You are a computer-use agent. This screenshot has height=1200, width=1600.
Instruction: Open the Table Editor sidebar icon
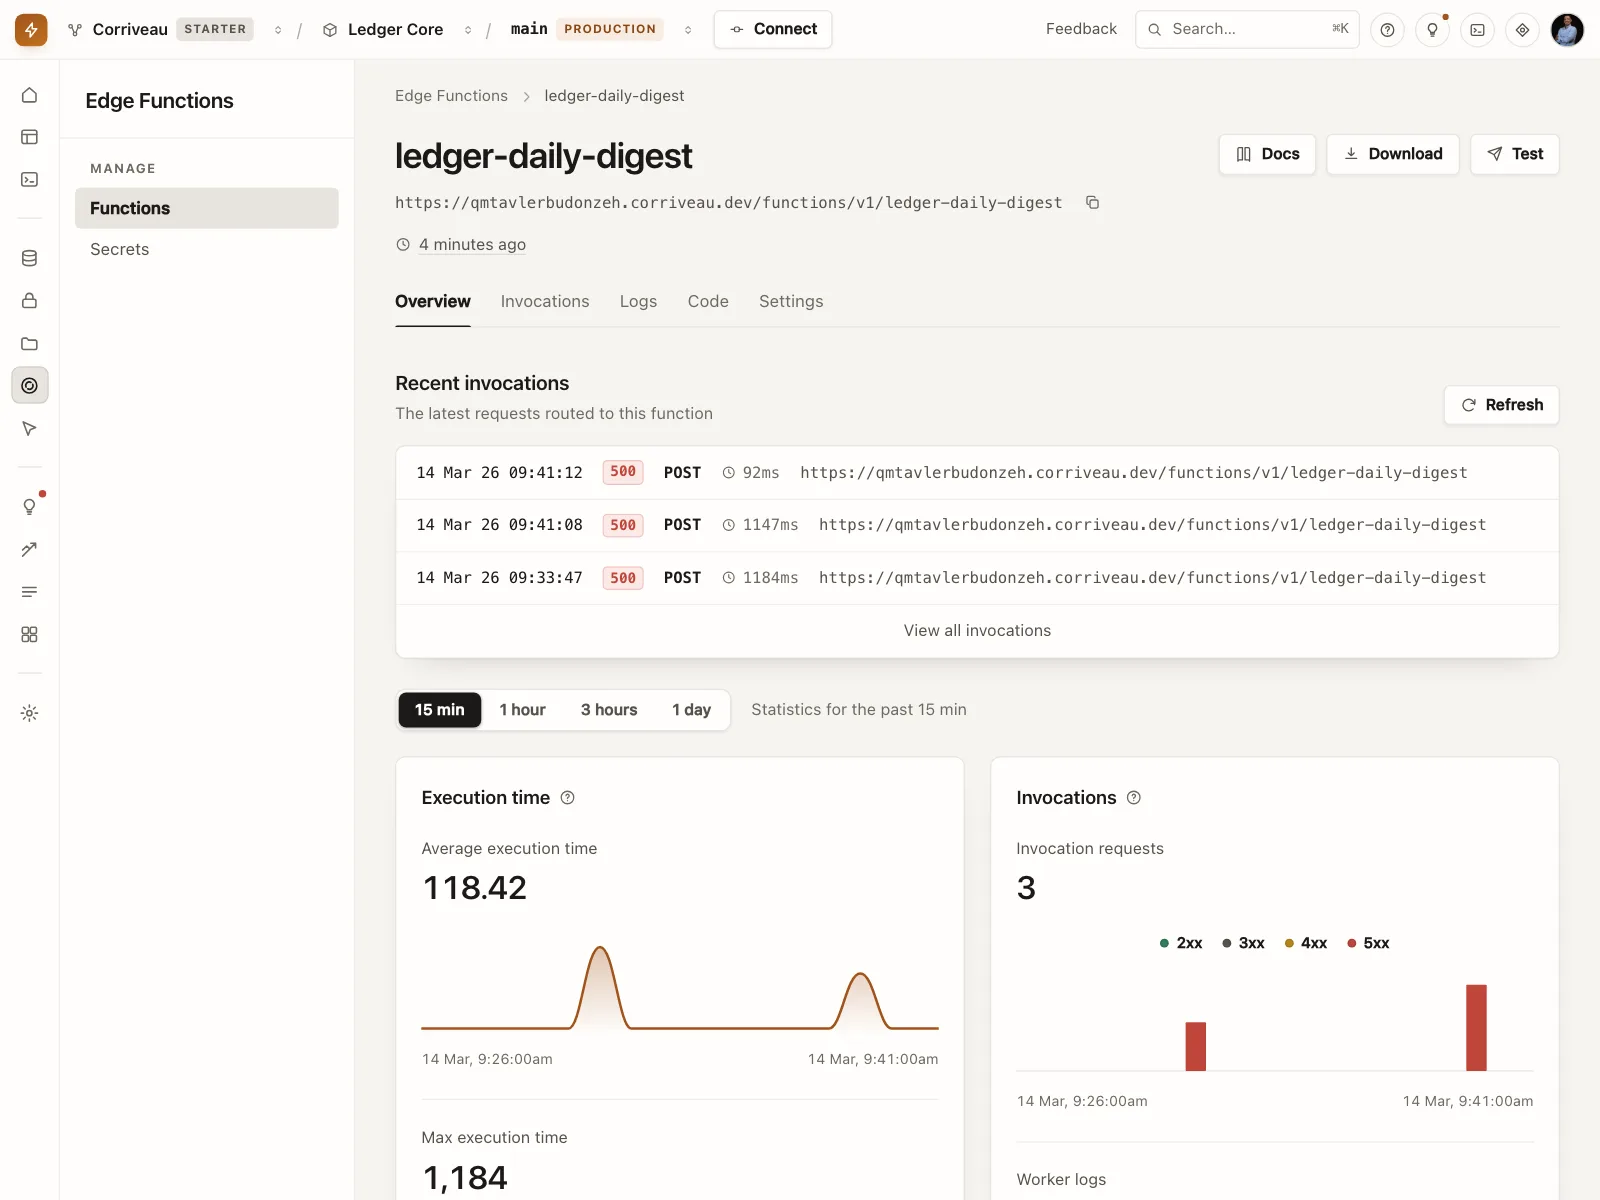point(30,137)
